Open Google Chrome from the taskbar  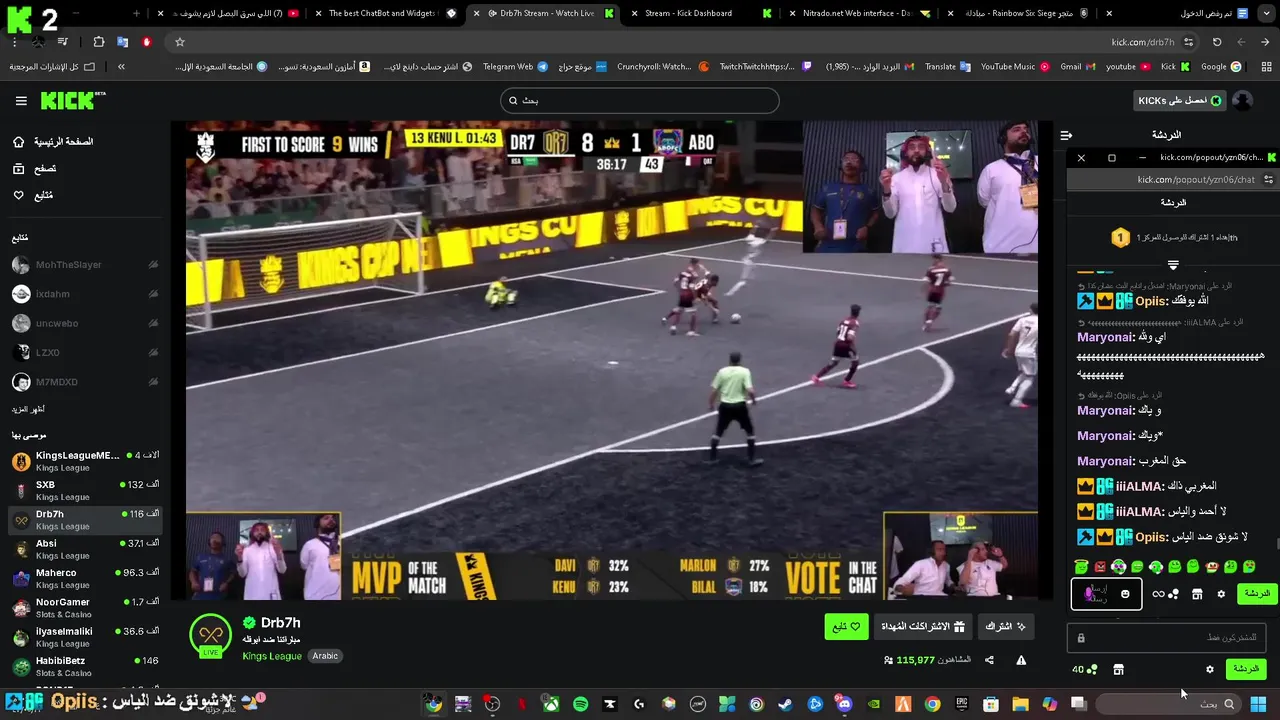point(932,705)
